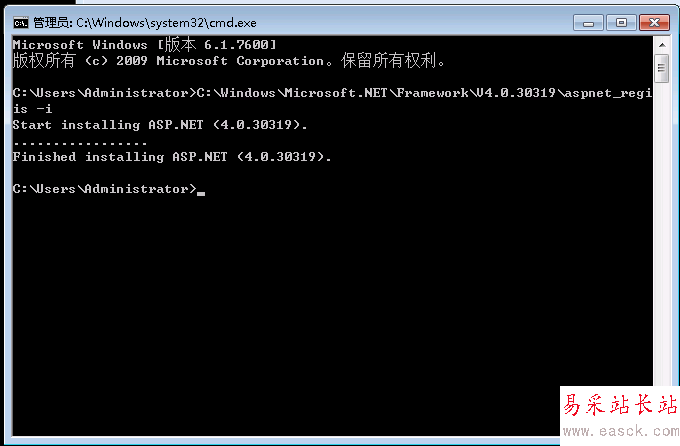Click the Microsoft Corporation copyright line
Screen dimensions: 680x446
(228, 61)
